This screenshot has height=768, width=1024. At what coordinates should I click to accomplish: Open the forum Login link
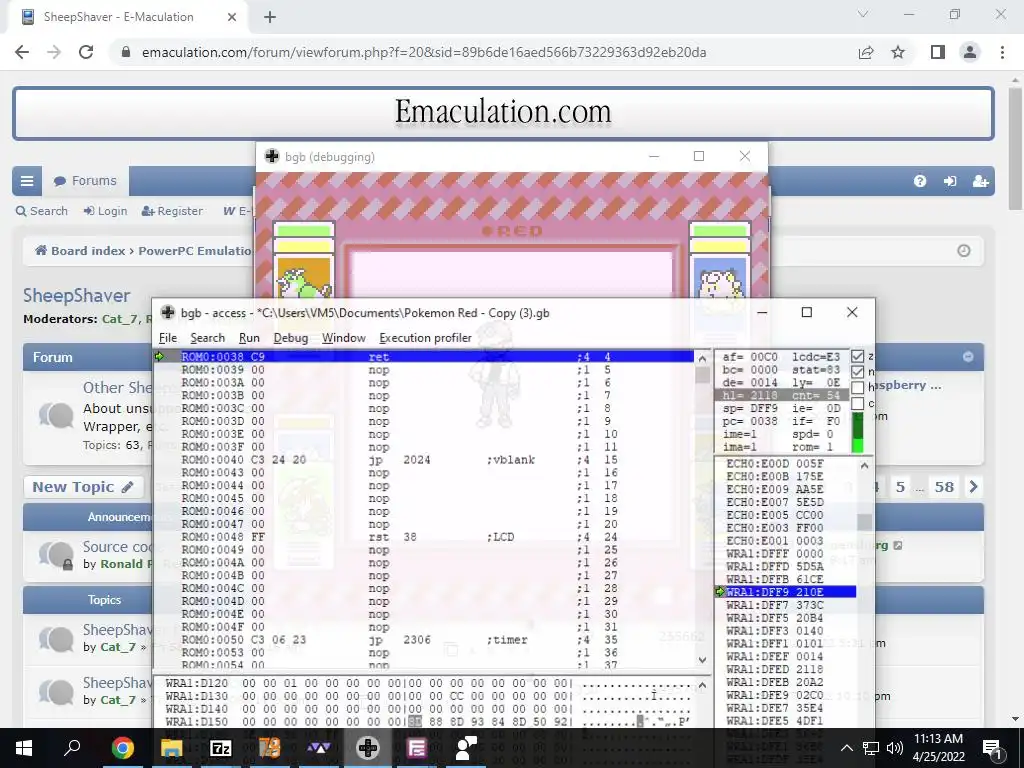(x=105, y=211)
